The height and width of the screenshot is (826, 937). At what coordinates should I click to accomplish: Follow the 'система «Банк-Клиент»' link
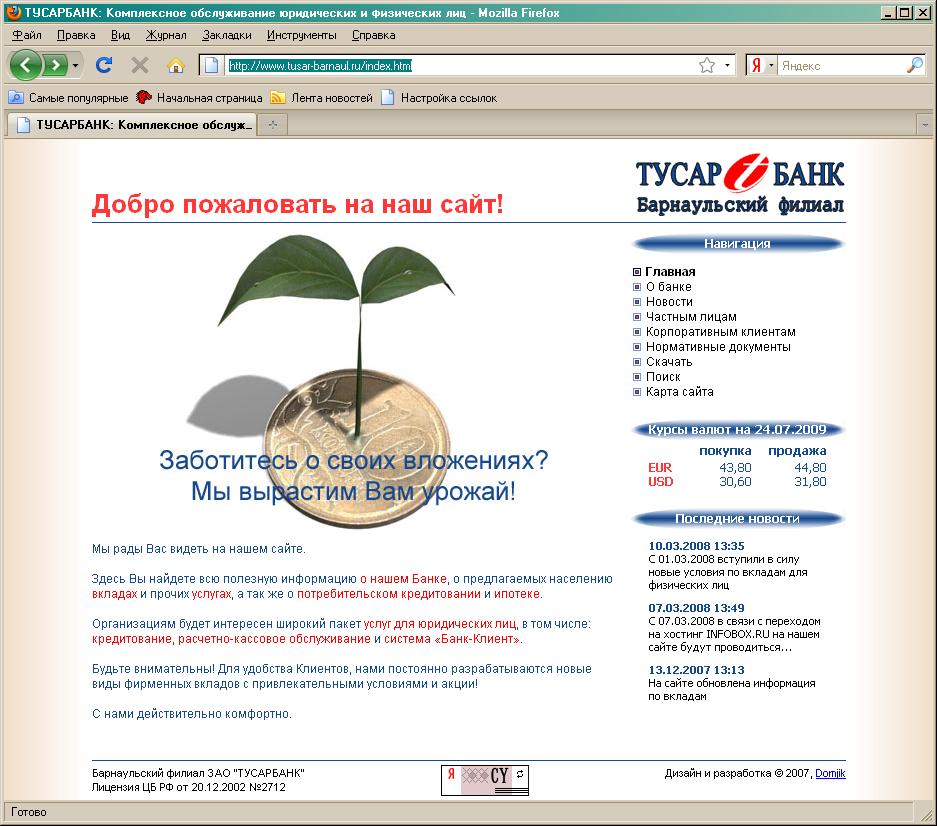tap(452, 639)
